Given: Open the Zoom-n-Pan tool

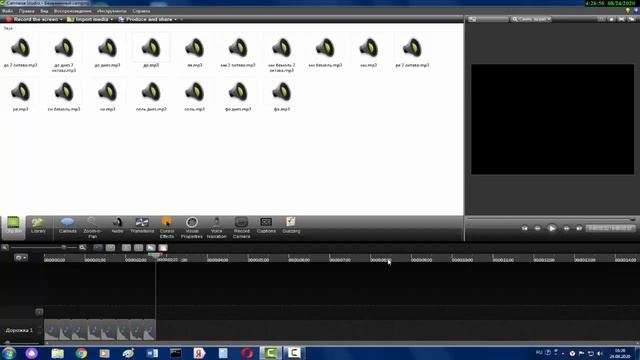Looking at the screenshot, I should click(x=92, y=228).
